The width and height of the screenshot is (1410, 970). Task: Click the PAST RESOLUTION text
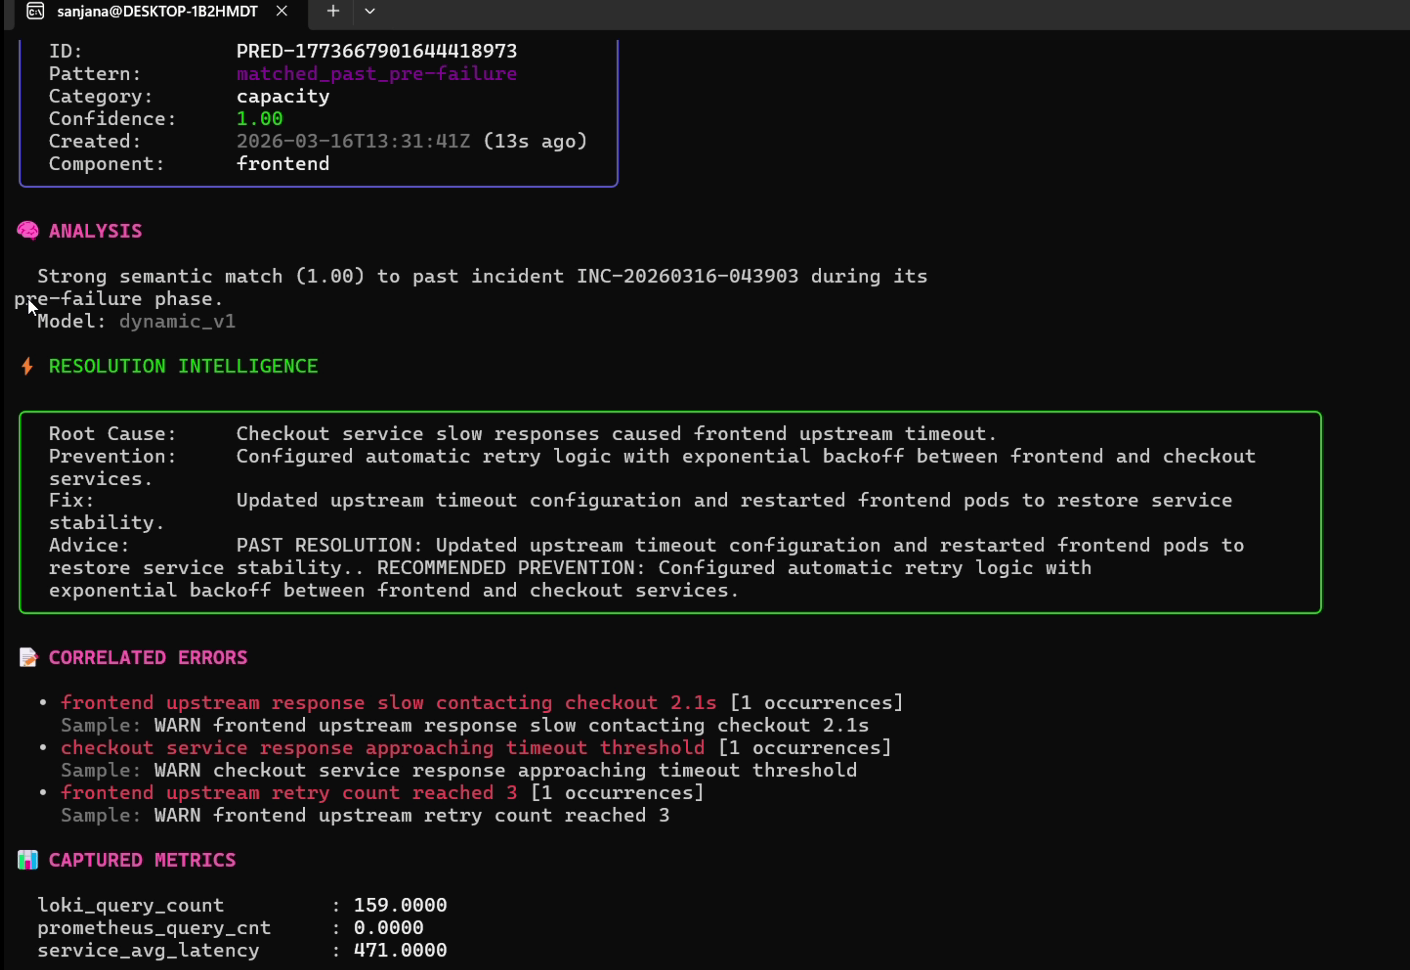click(x=330, y=545)
